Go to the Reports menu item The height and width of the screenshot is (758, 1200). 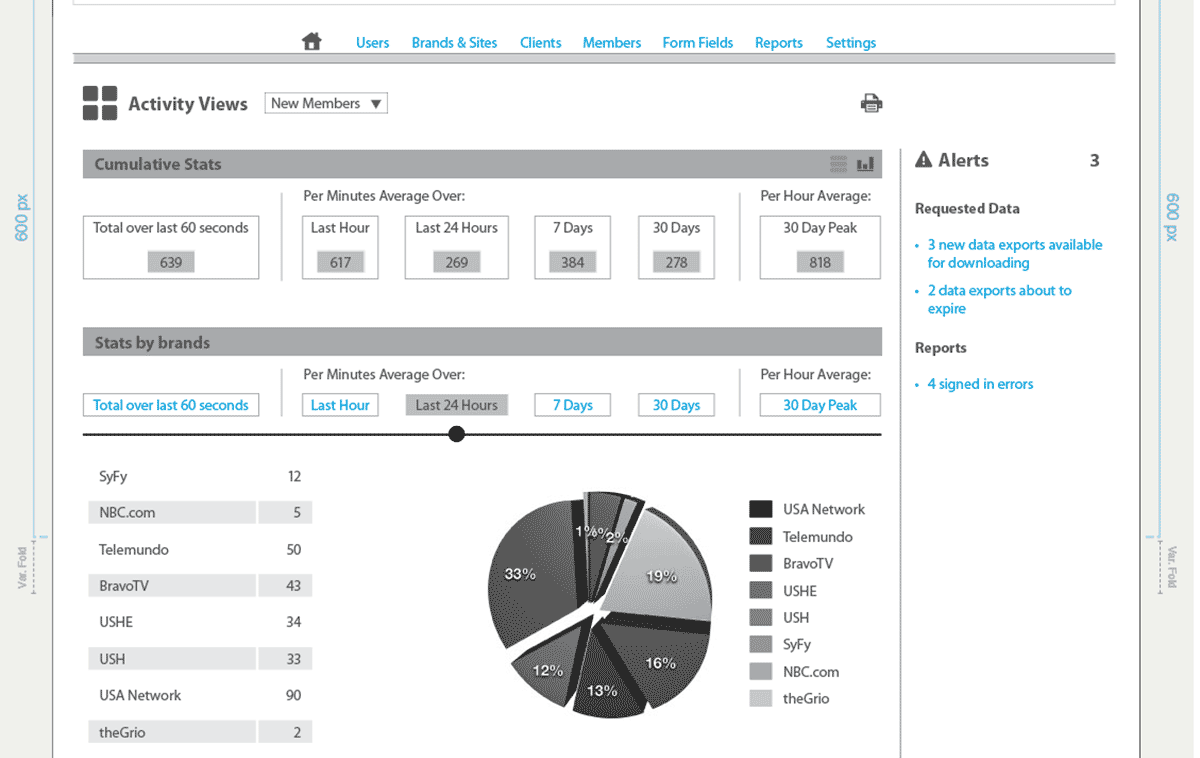[x=778, y=43]
